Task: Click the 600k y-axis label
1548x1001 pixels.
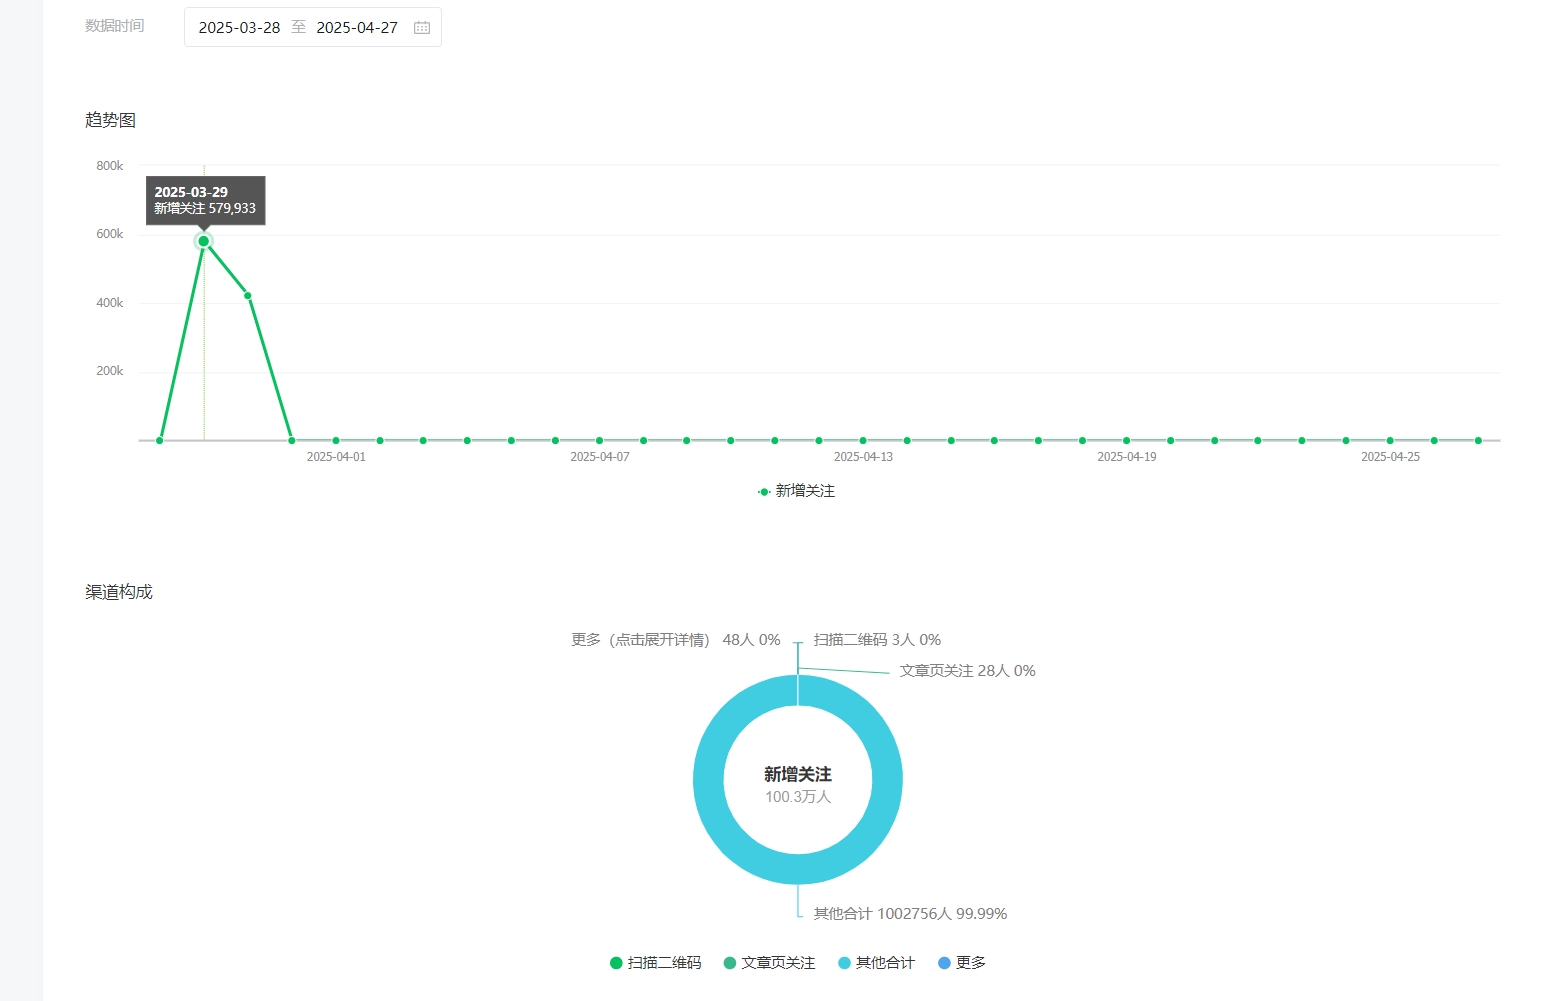Action: click(x=110, y=234)
